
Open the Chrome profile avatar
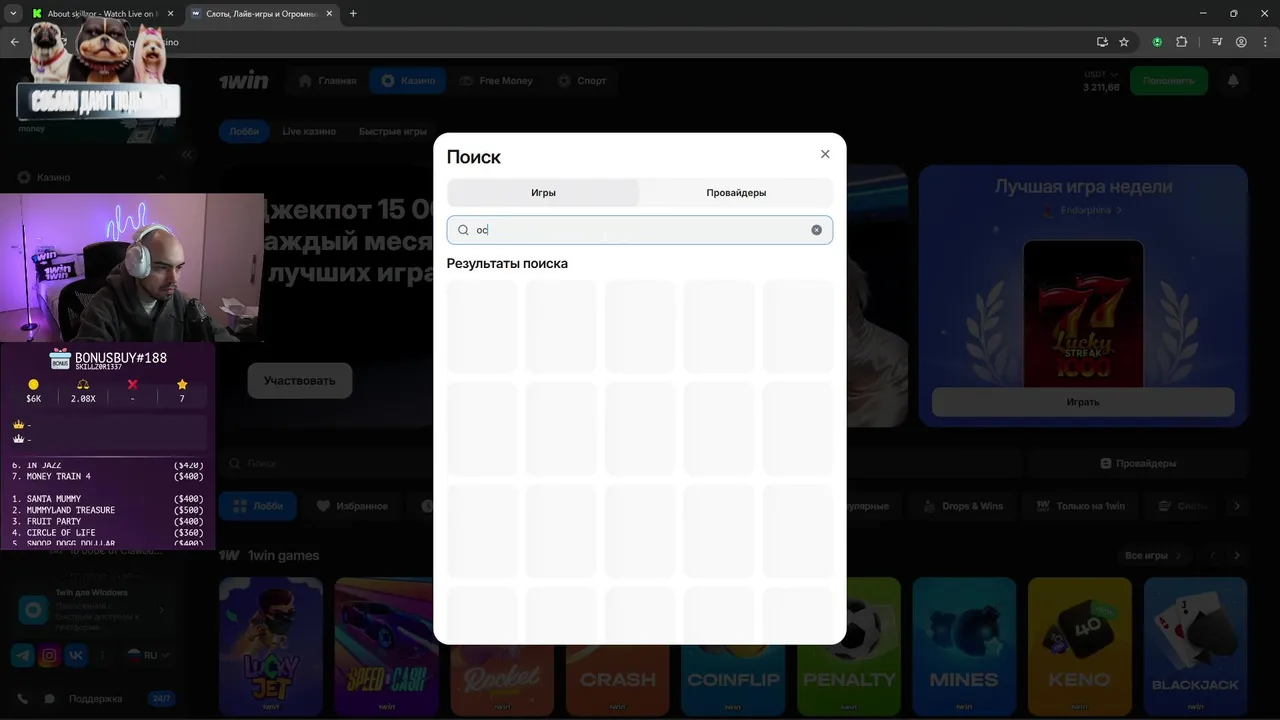[1241, 42]
